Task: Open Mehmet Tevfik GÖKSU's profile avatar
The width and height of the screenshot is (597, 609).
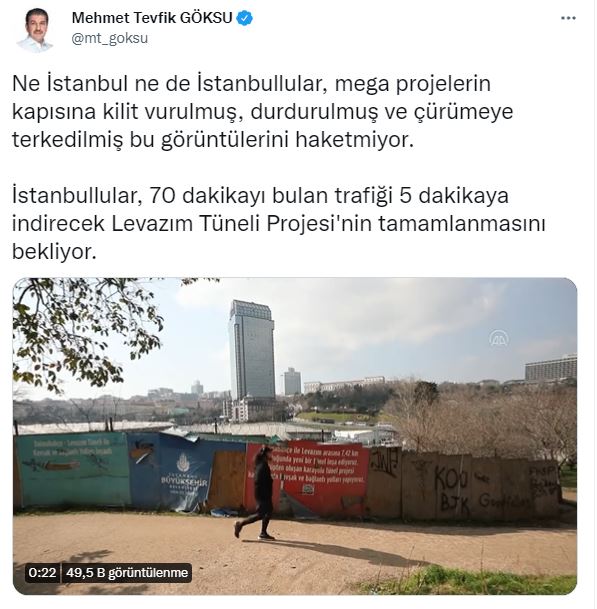Action: [35, 30]
